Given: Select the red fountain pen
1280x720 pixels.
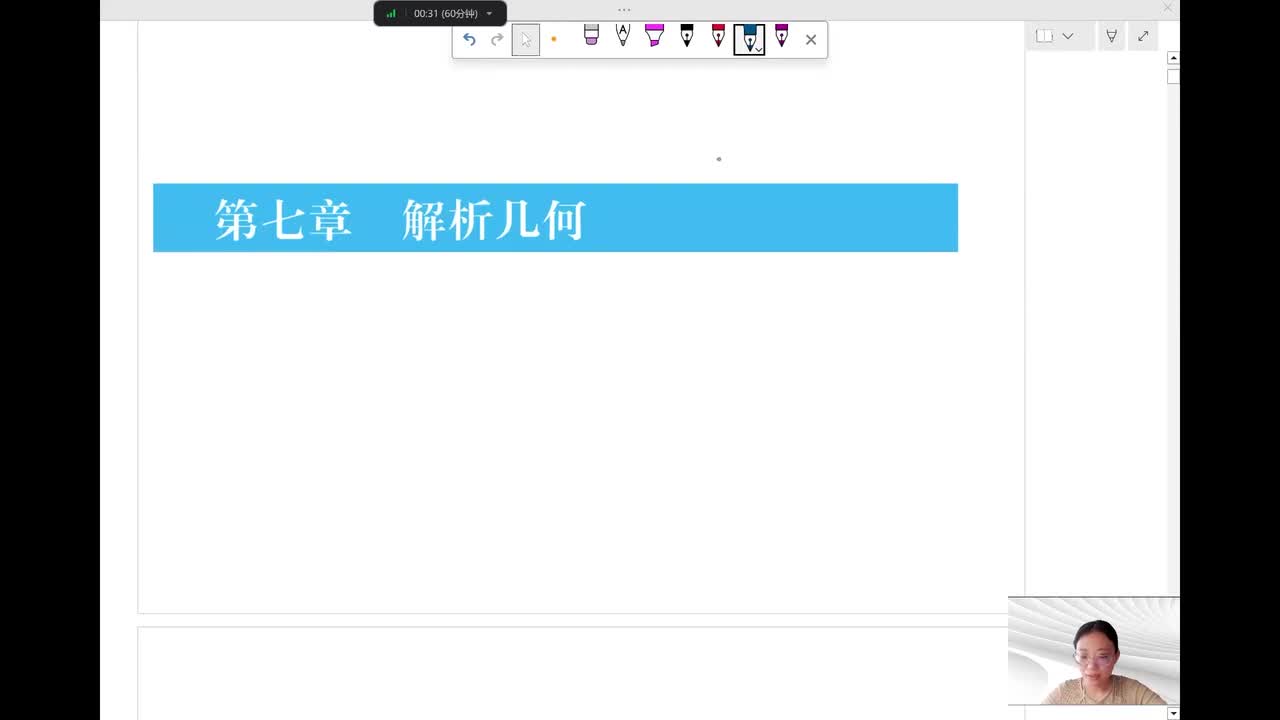Looking at the screenshot, I should click(718, 36).
